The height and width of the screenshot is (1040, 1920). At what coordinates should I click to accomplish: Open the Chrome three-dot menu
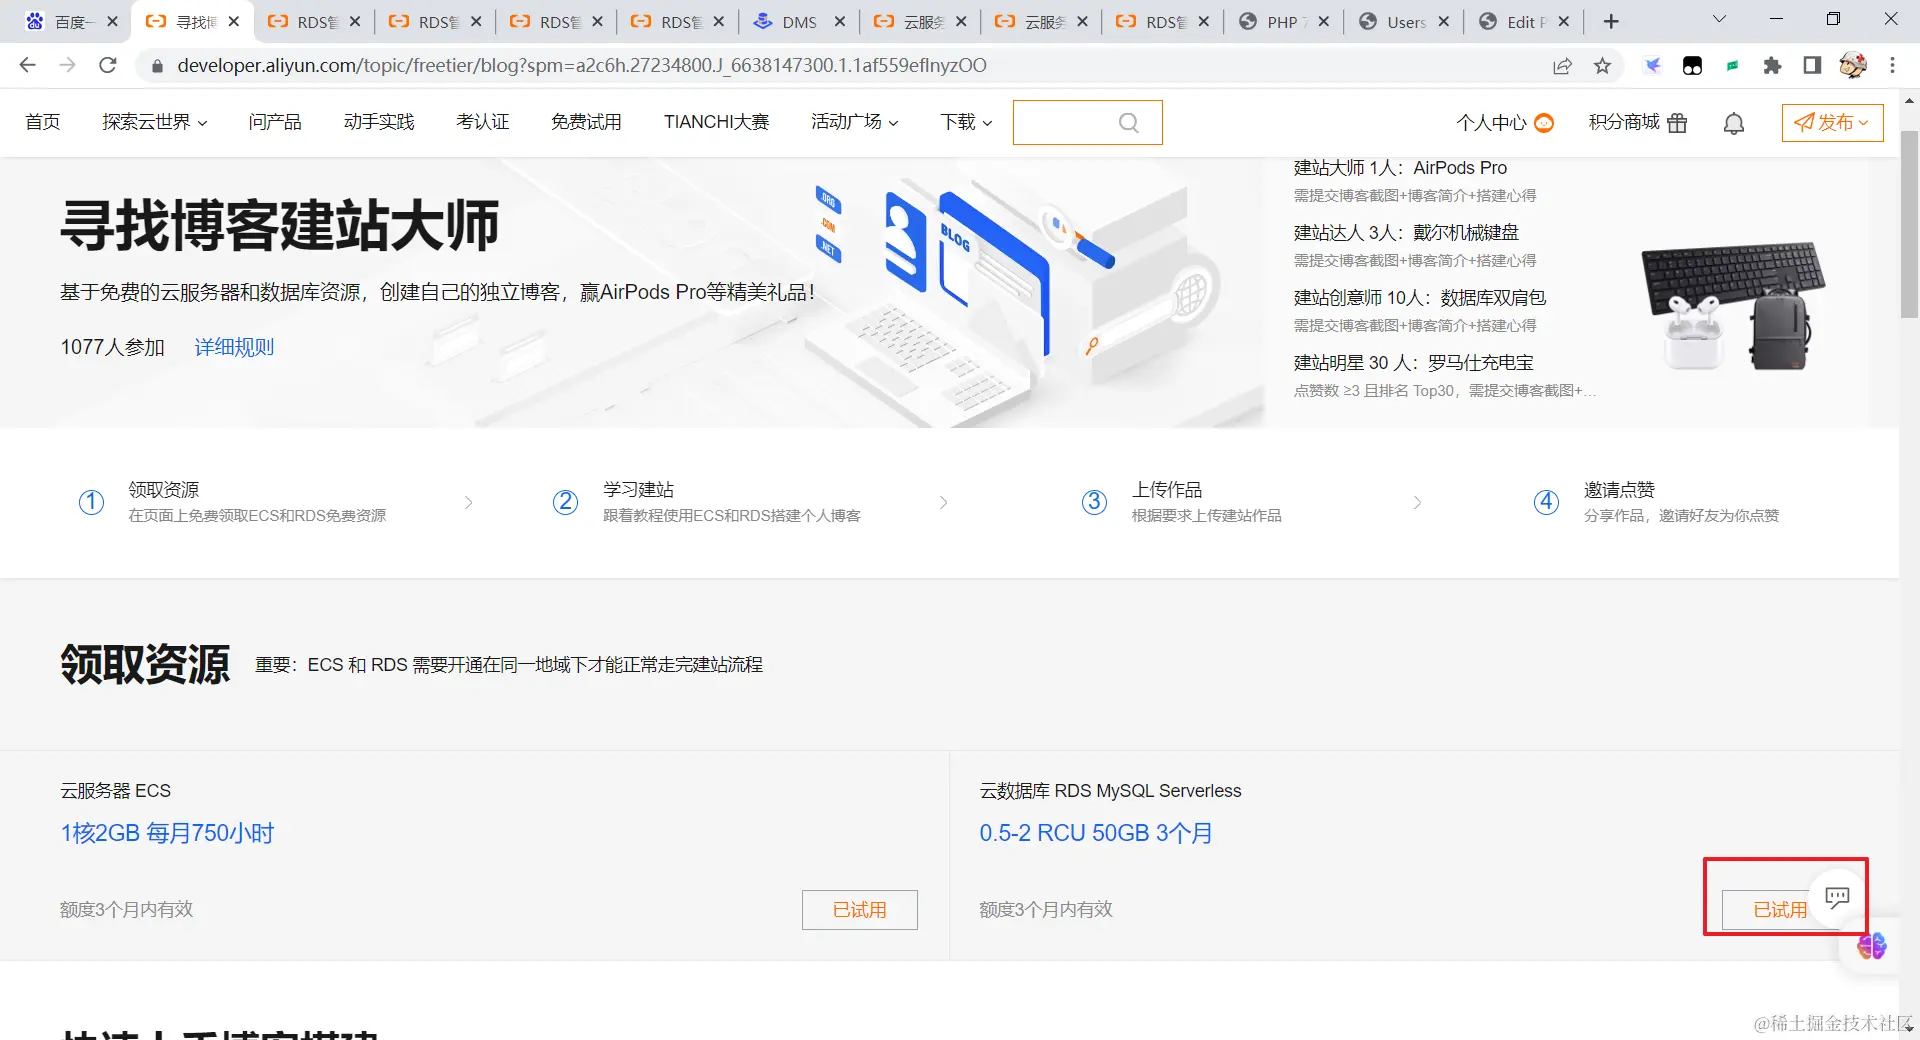(1892, 66)
